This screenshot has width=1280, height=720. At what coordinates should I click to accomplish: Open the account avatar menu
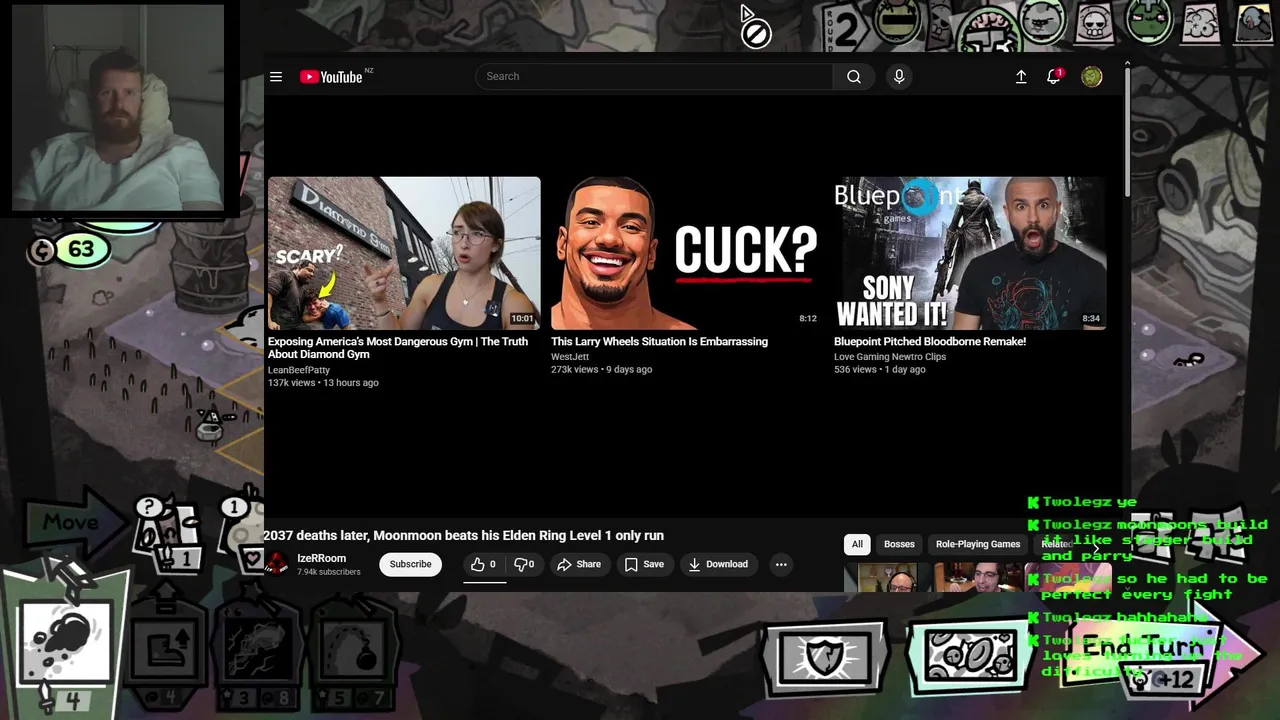(x=1091, y=77)
